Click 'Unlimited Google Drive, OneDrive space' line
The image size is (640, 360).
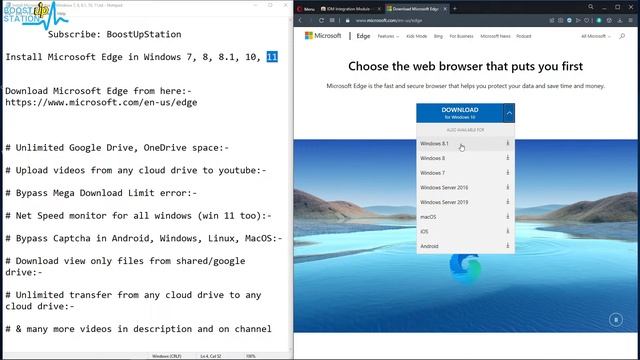(117, 148)
